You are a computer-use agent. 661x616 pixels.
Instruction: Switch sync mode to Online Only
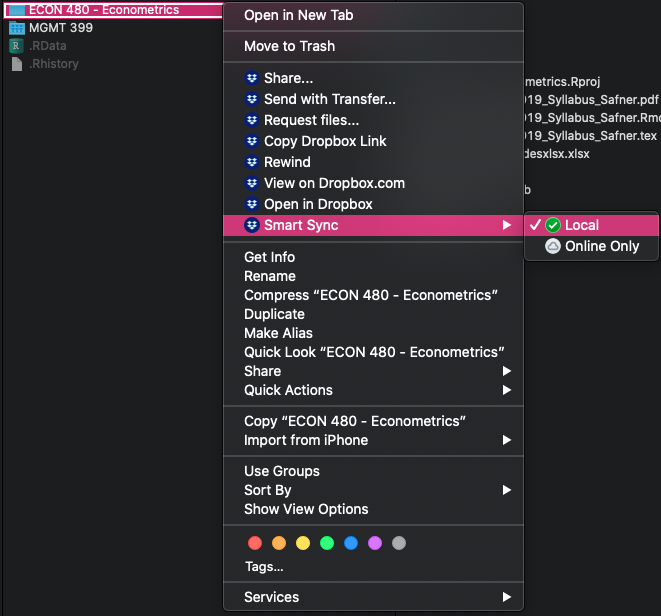(601, 246)
